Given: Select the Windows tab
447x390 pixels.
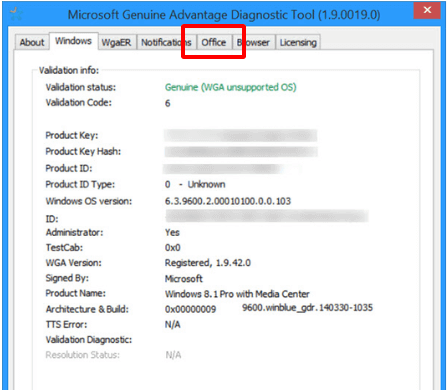Looking at the screenshot, I should [x=73, y=41].
